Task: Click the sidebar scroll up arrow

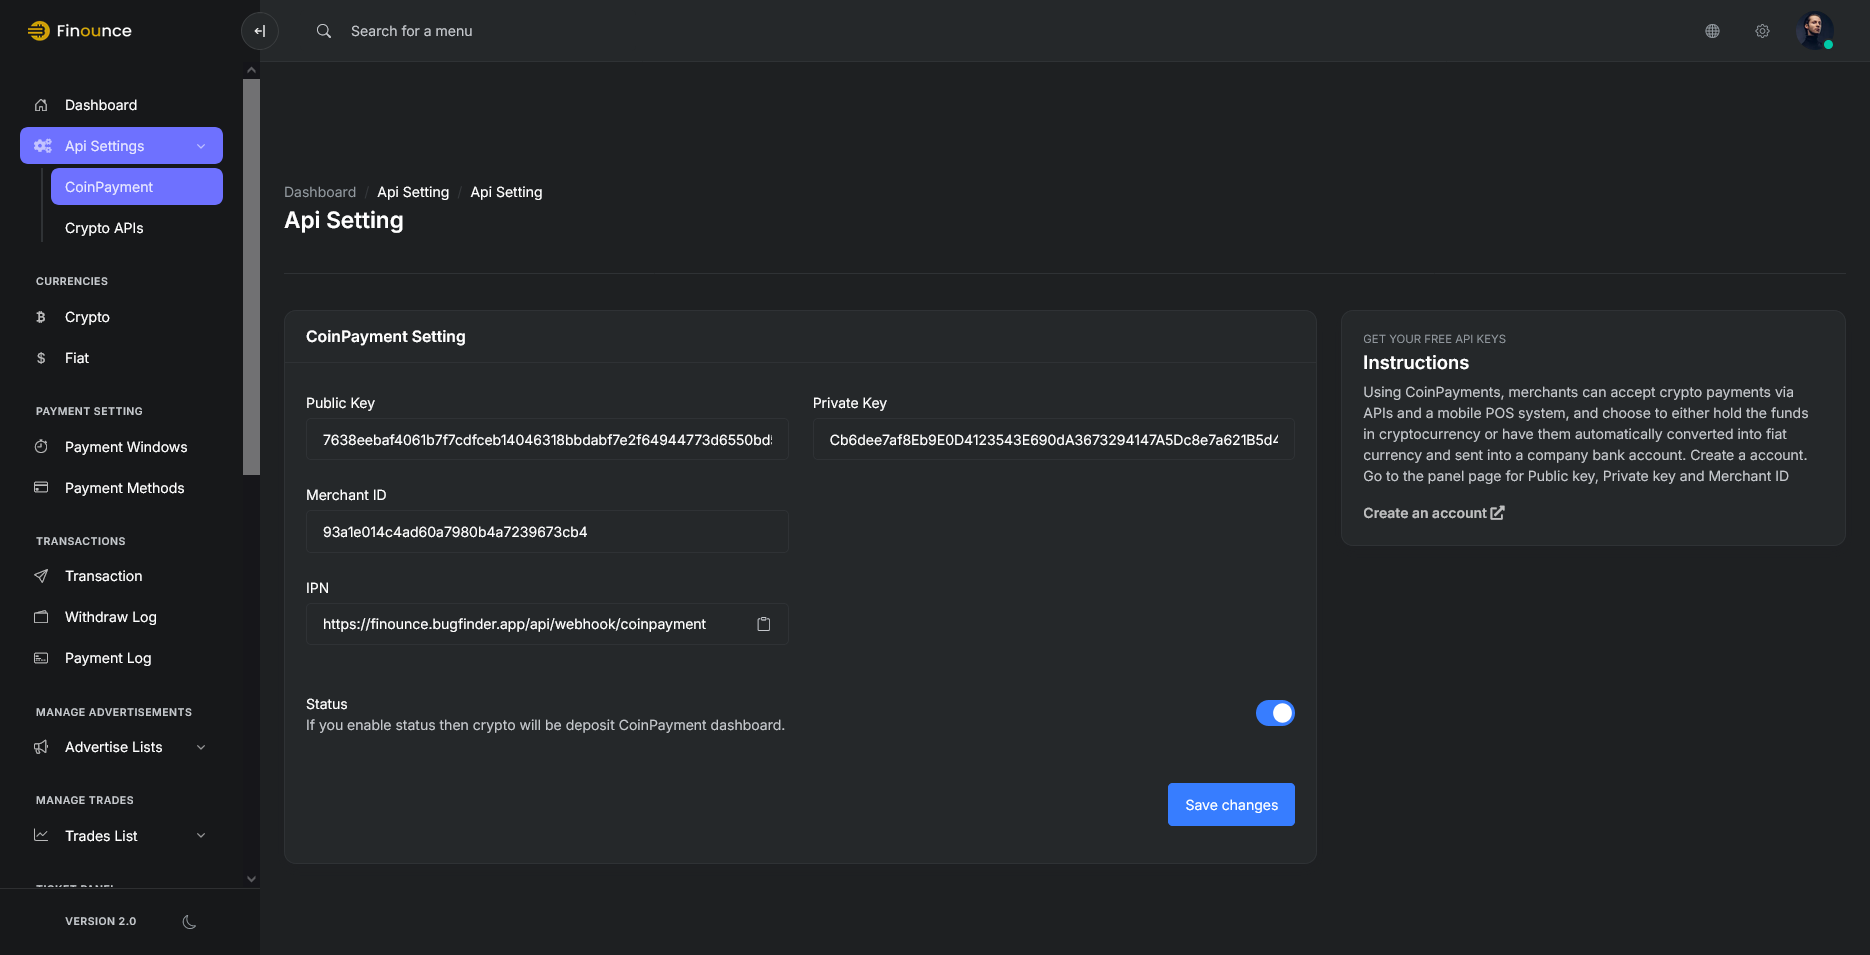Action: click(251, 70)
